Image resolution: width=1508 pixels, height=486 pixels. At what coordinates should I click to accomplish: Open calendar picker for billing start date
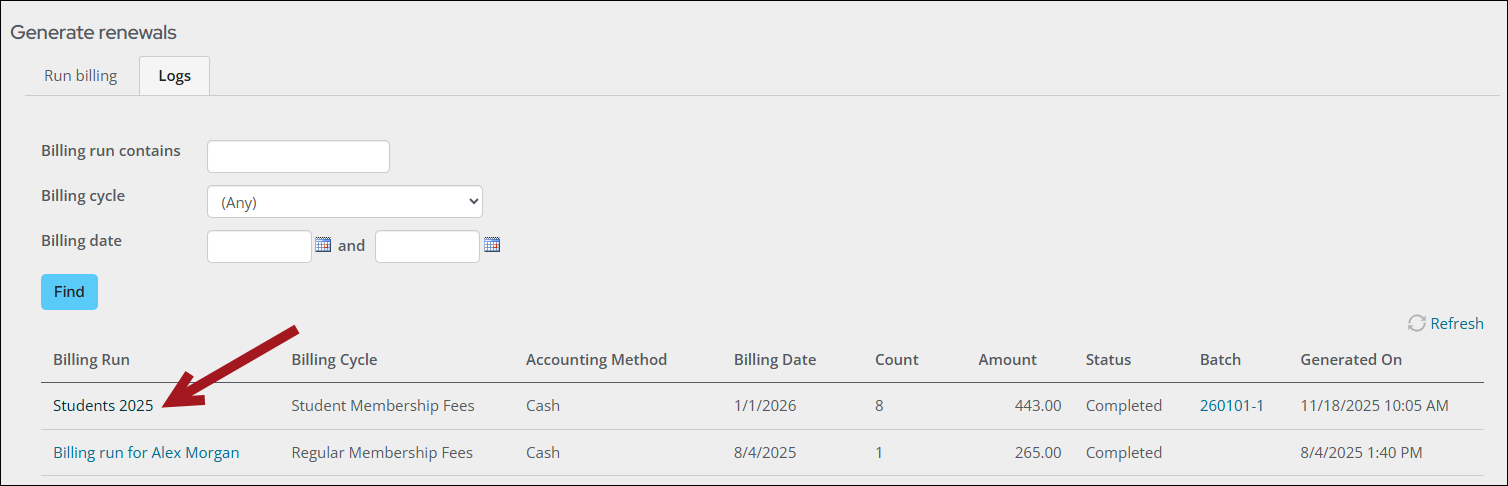click(x=323, y=245)
